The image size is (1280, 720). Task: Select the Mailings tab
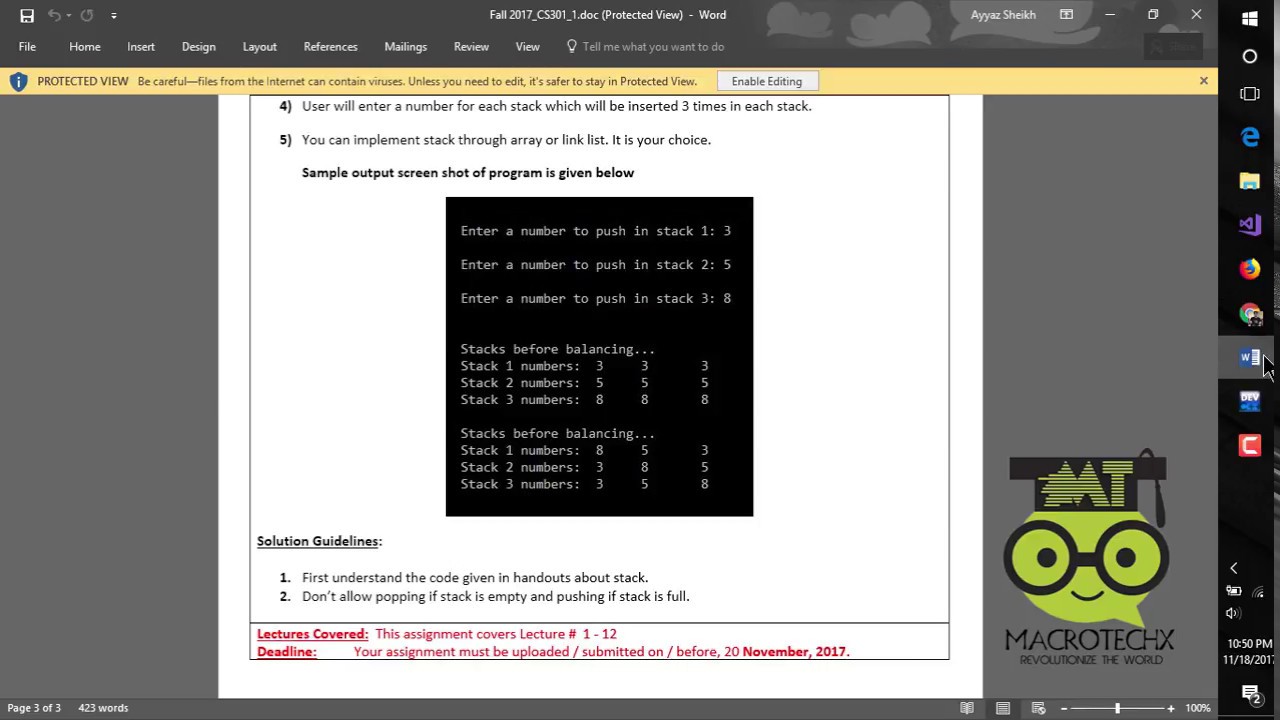pos(406,47)
